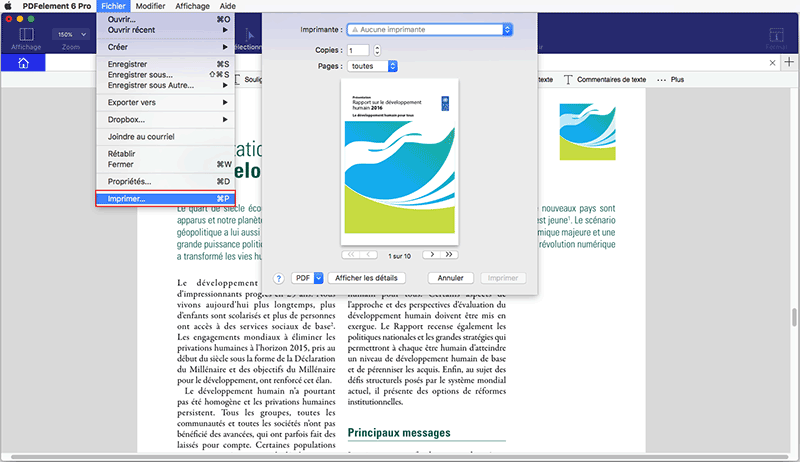Expand Enregistrer sous Autre... submenu

coord(165,86)
